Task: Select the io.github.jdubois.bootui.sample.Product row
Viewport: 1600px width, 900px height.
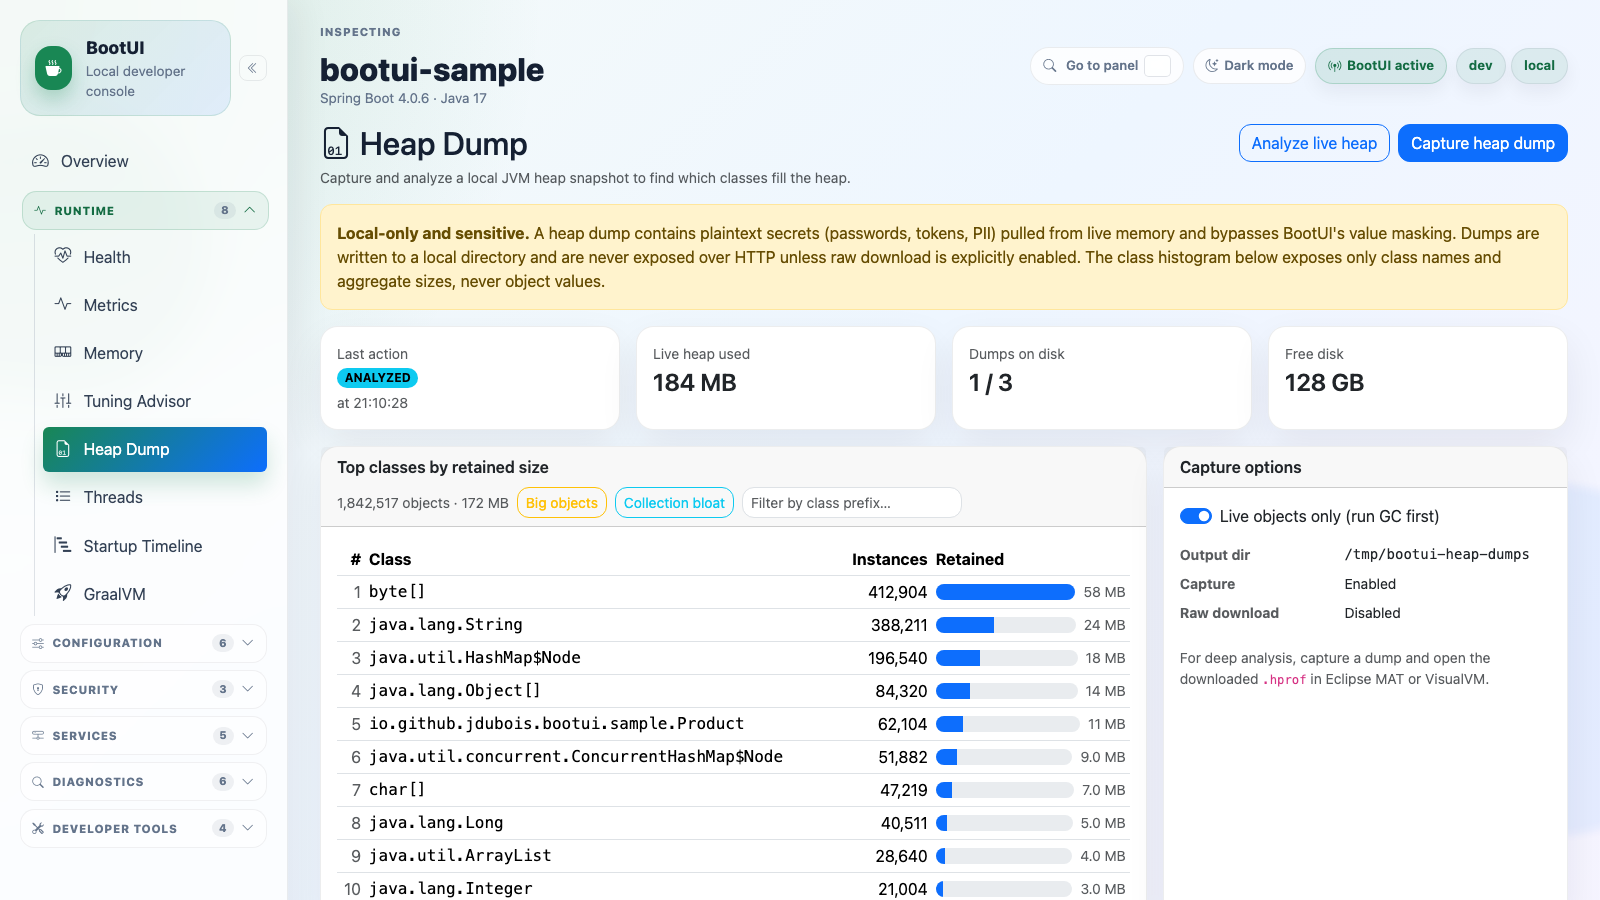Action: pyautogui.click(x=733, y=724)
